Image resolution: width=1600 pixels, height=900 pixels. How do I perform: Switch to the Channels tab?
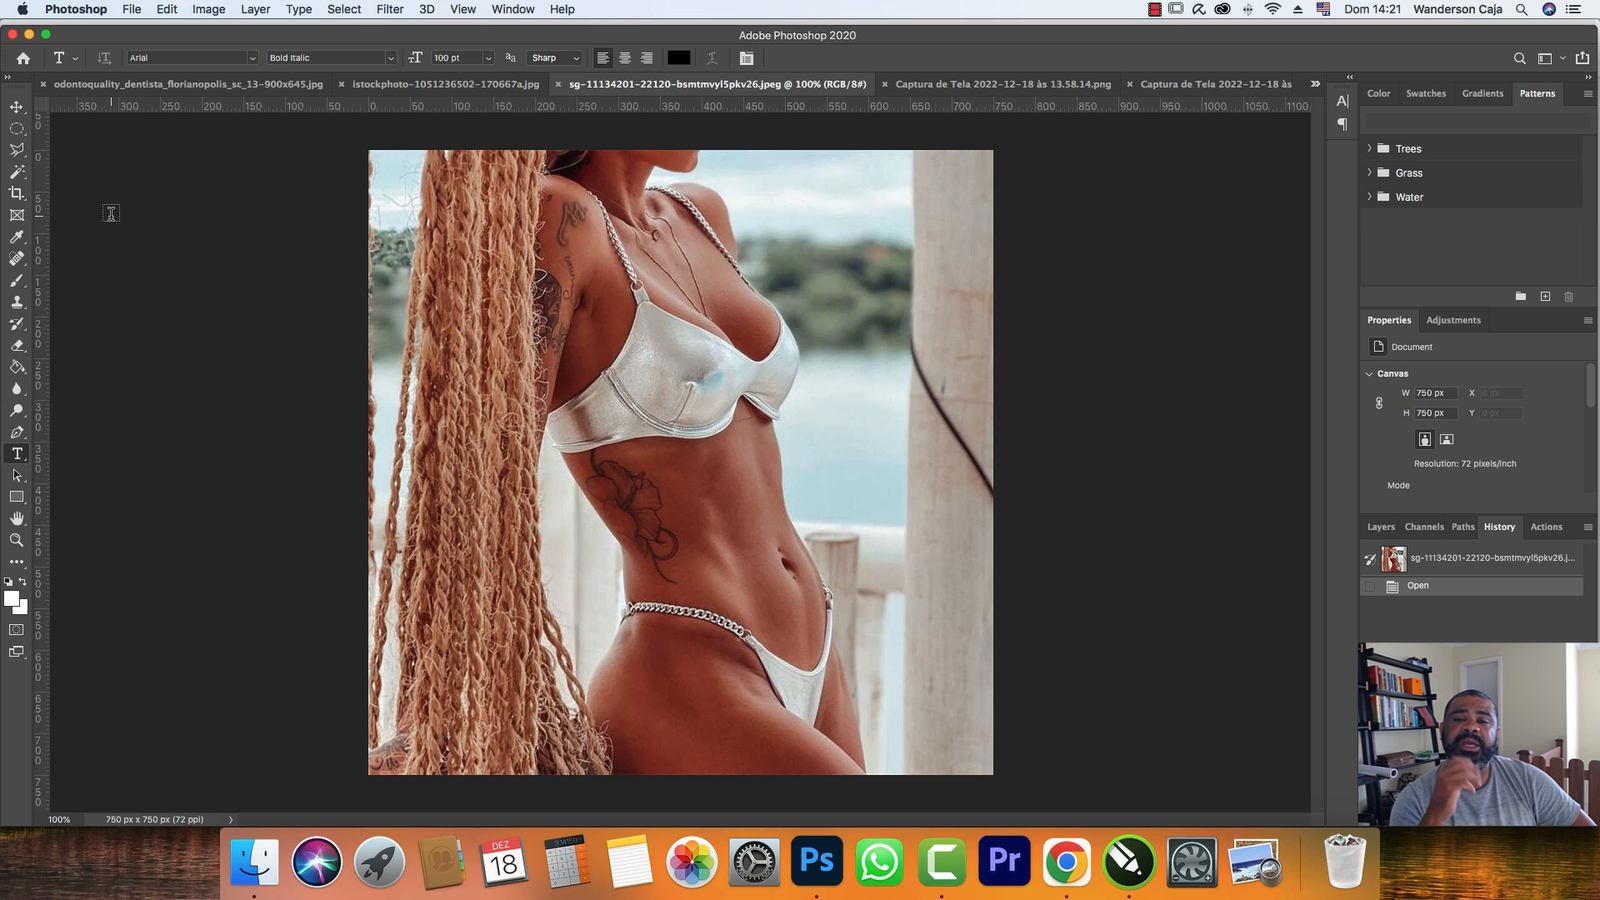click(1424, 527)
